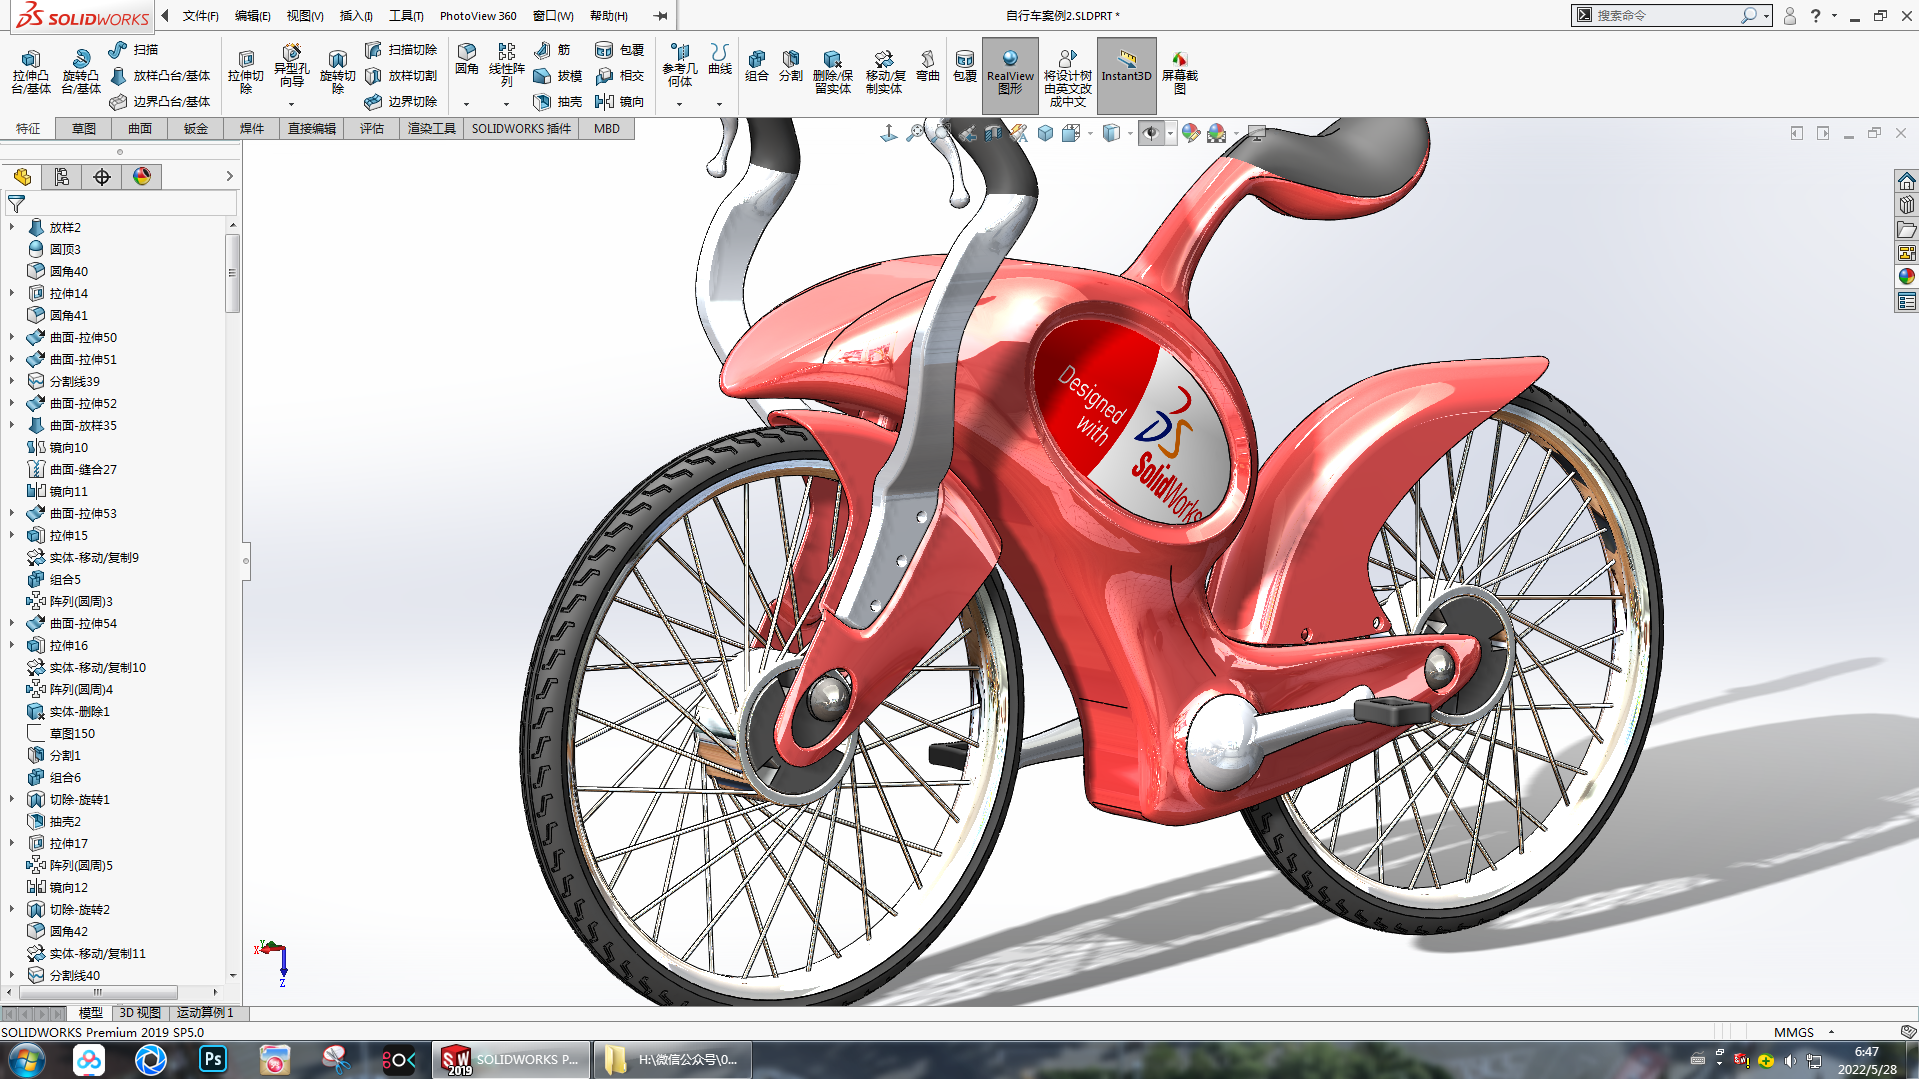1919x1079 pixels.
Task: Select the 线性阵列 (Linear Pattern) tool
Action: (x=506, y=65)
